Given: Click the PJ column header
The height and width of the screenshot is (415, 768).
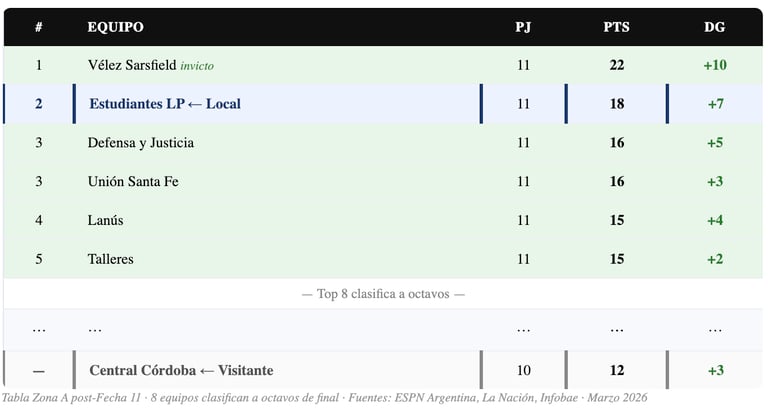Looking at the screenshot, I should tap(523, 27).
